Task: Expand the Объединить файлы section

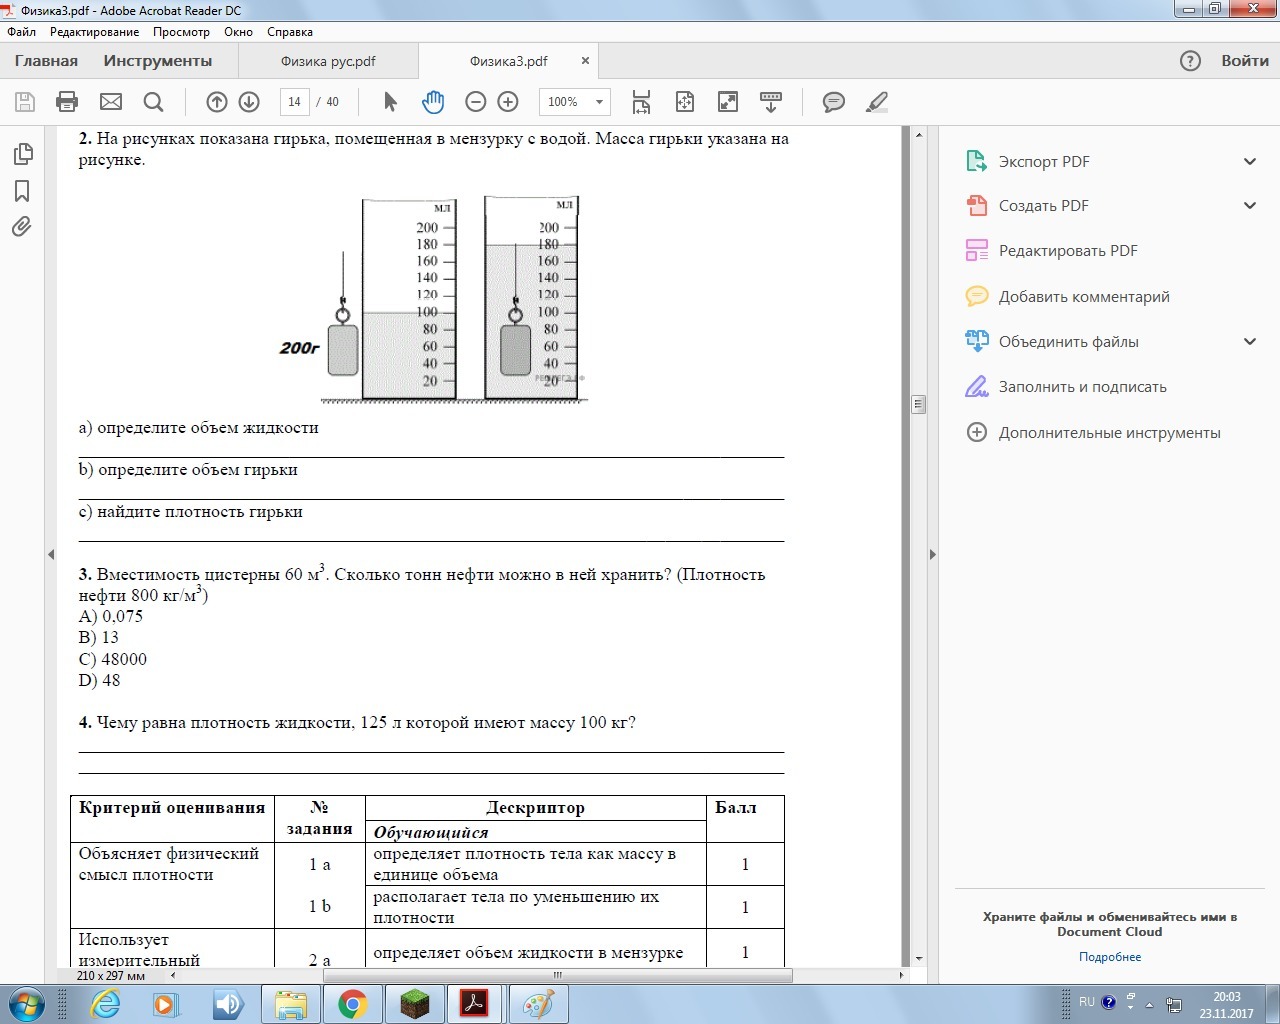Action: point(1249,342)
